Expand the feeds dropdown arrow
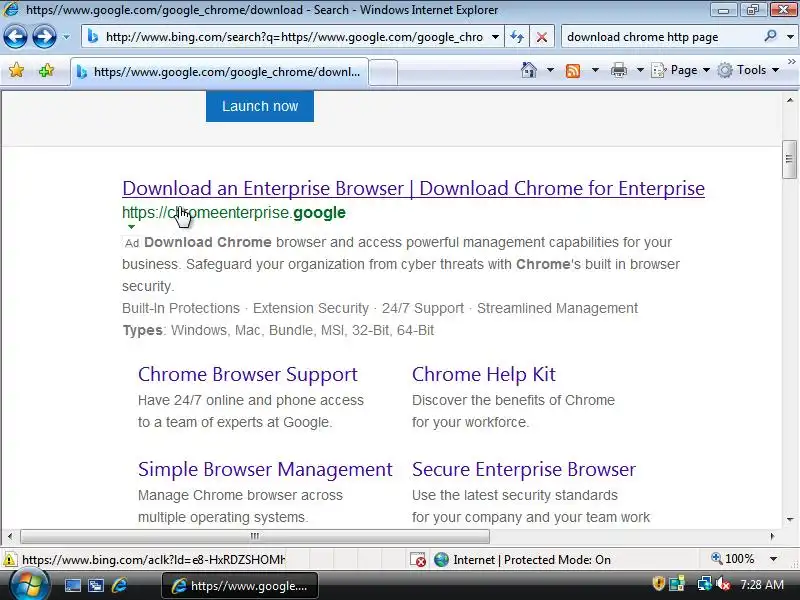Screen dimensions: 800x600 click(x=595, y=70)
